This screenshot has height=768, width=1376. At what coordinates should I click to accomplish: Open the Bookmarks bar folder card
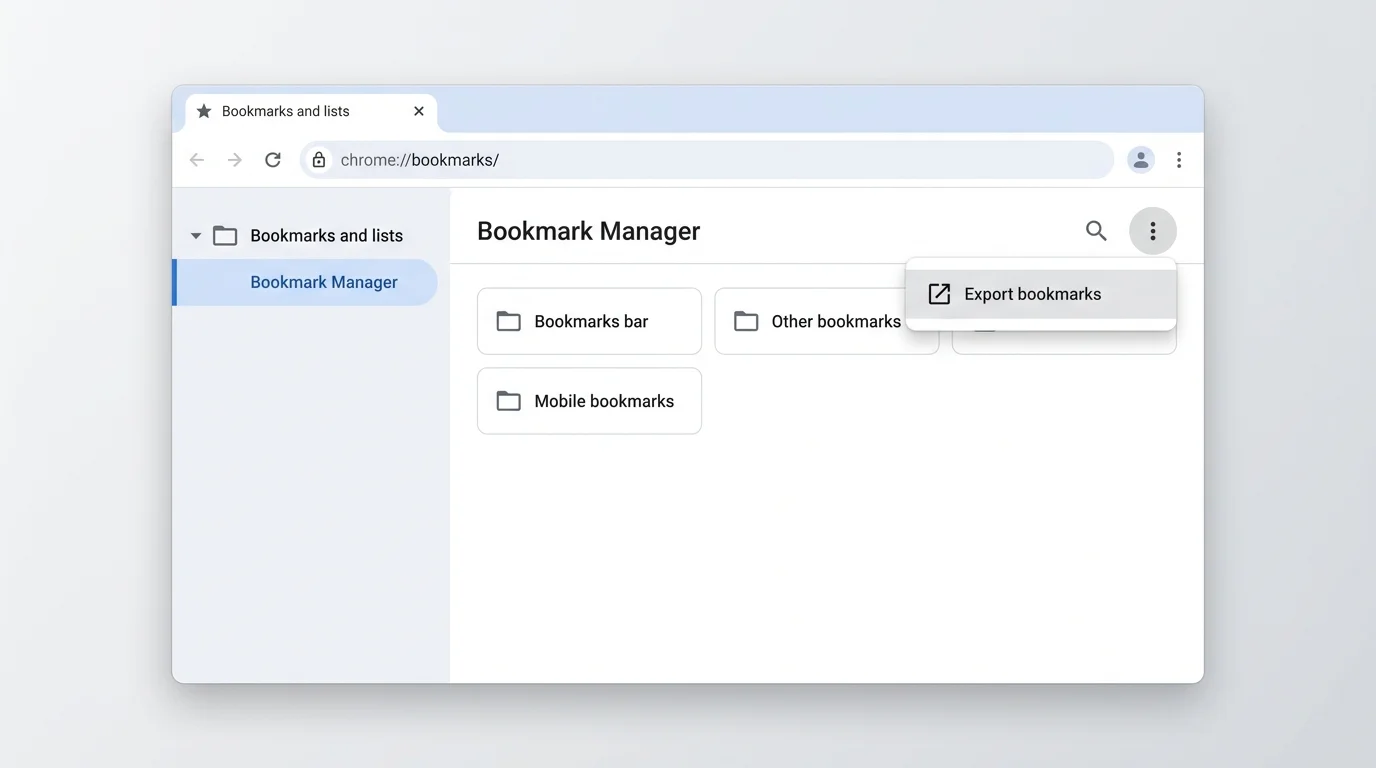pyautogui.click(x=589, y=321)
